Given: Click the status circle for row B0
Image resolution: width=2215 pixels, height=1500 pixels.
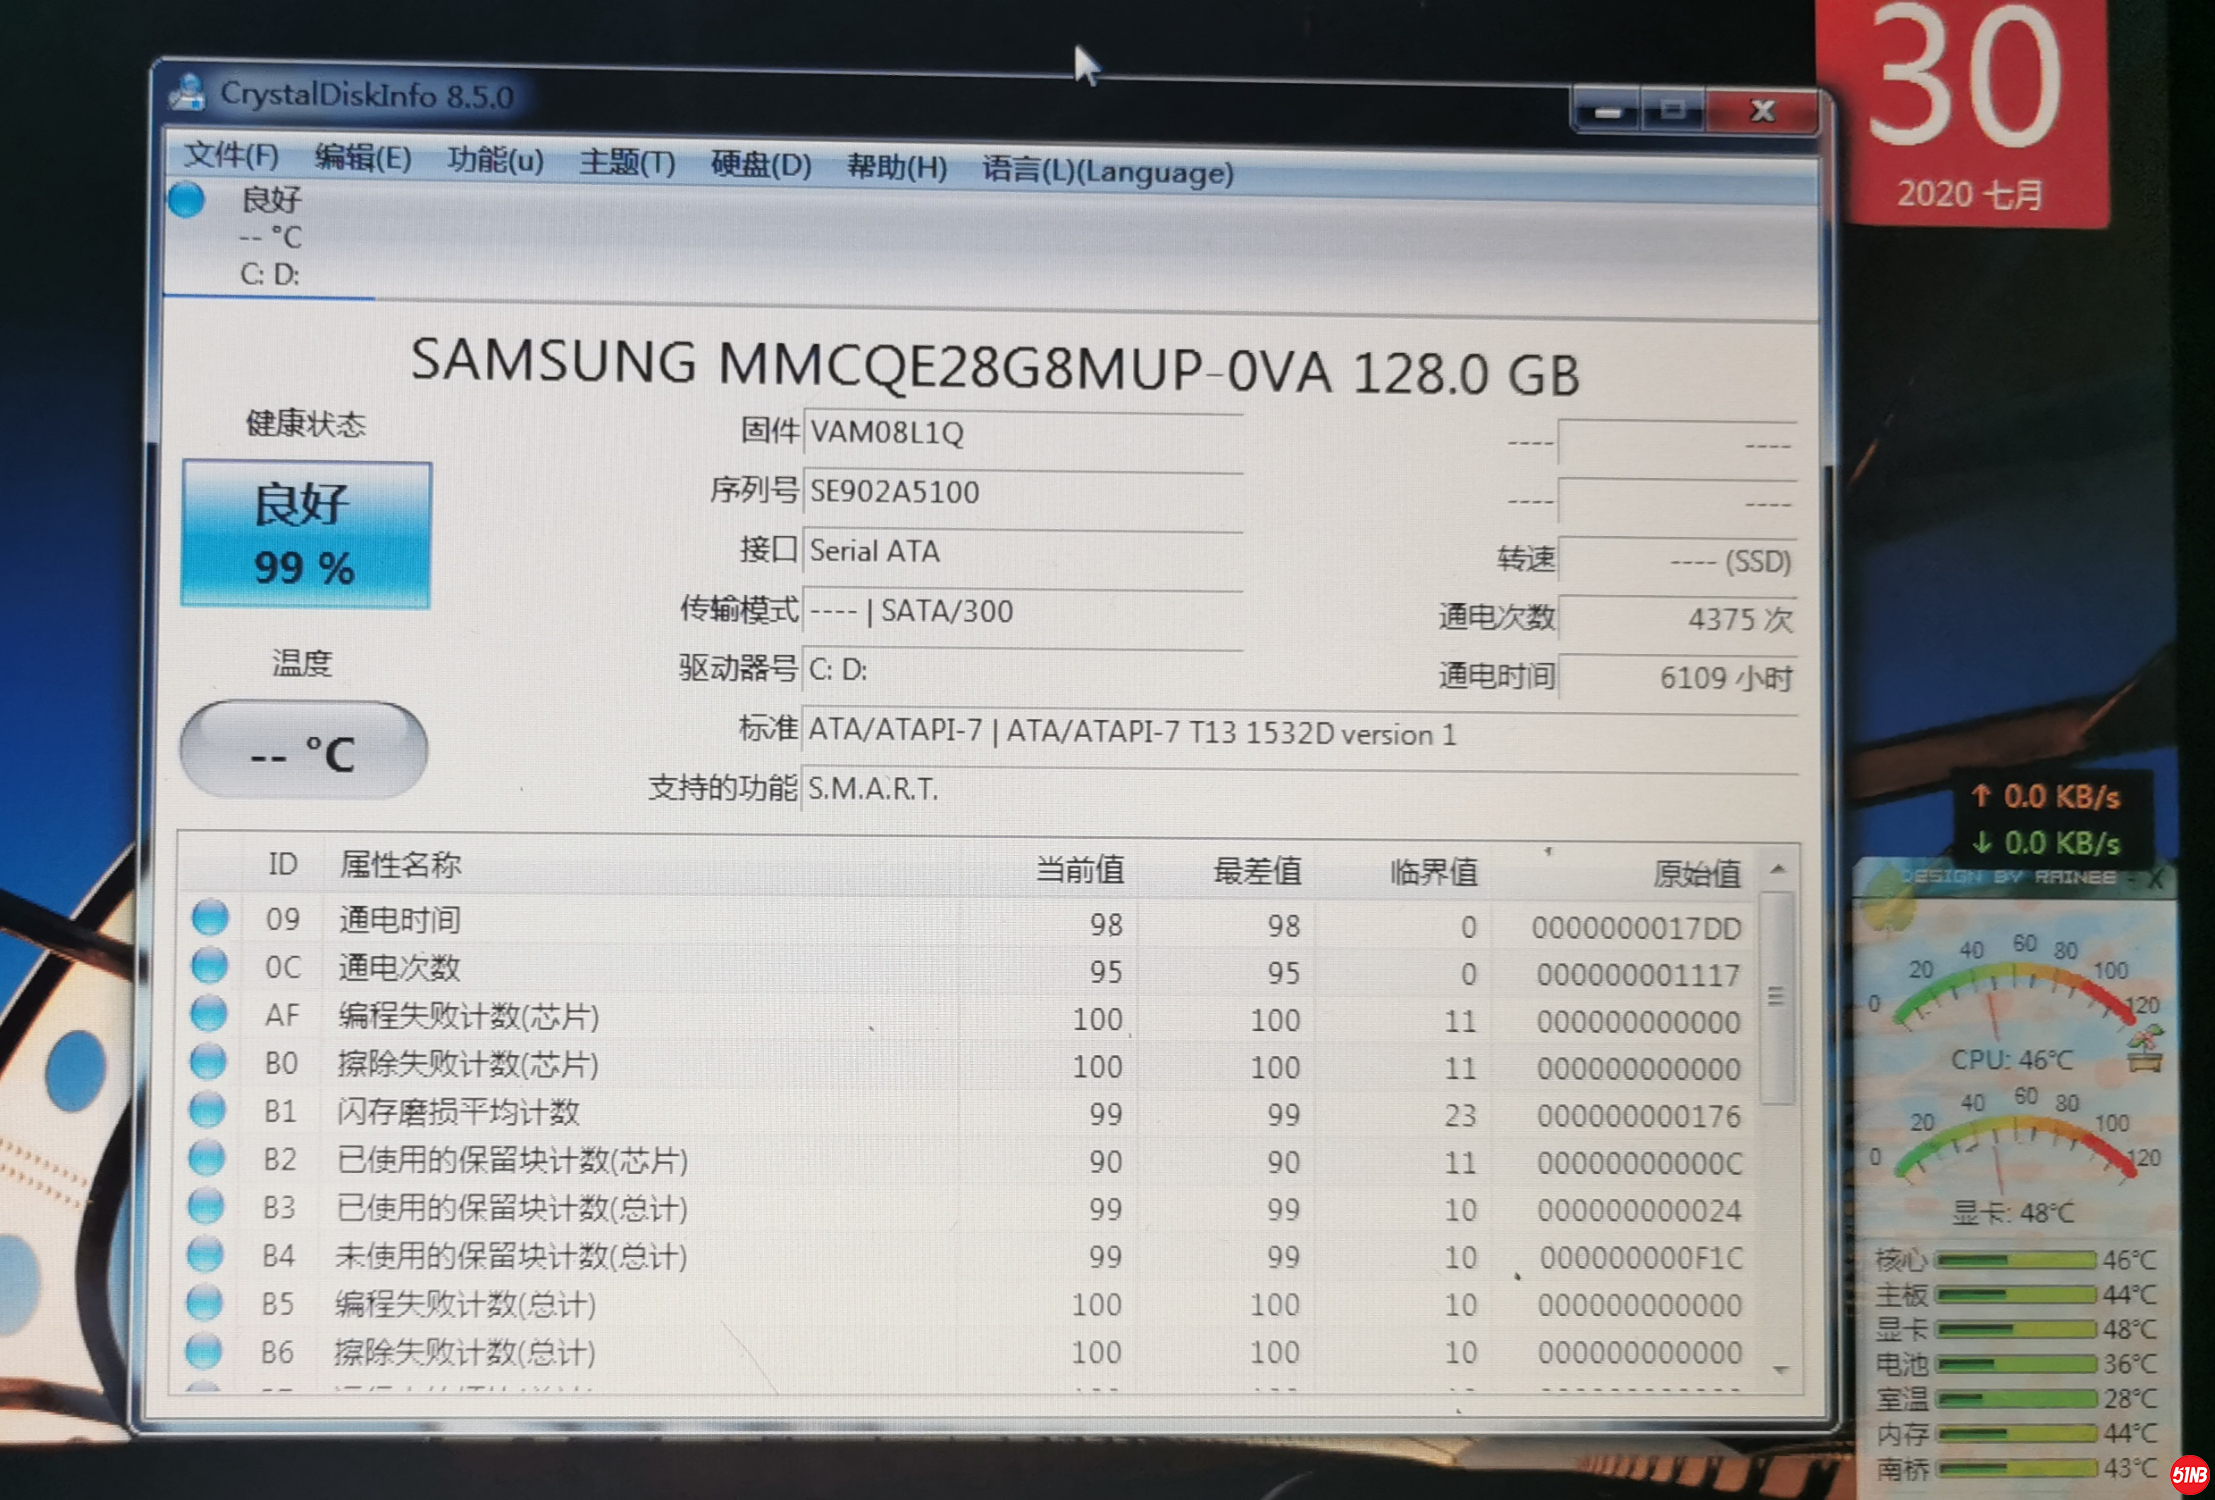Looking at the screenshot, I should click(208, 1061).
